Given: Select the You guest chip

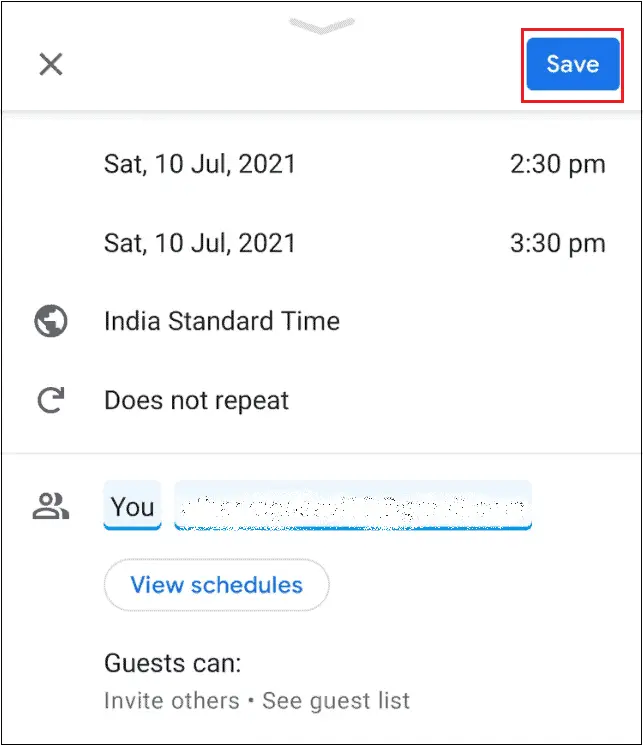Looking at the screenshot, I should pyautogui.click(x=132, y=507).
